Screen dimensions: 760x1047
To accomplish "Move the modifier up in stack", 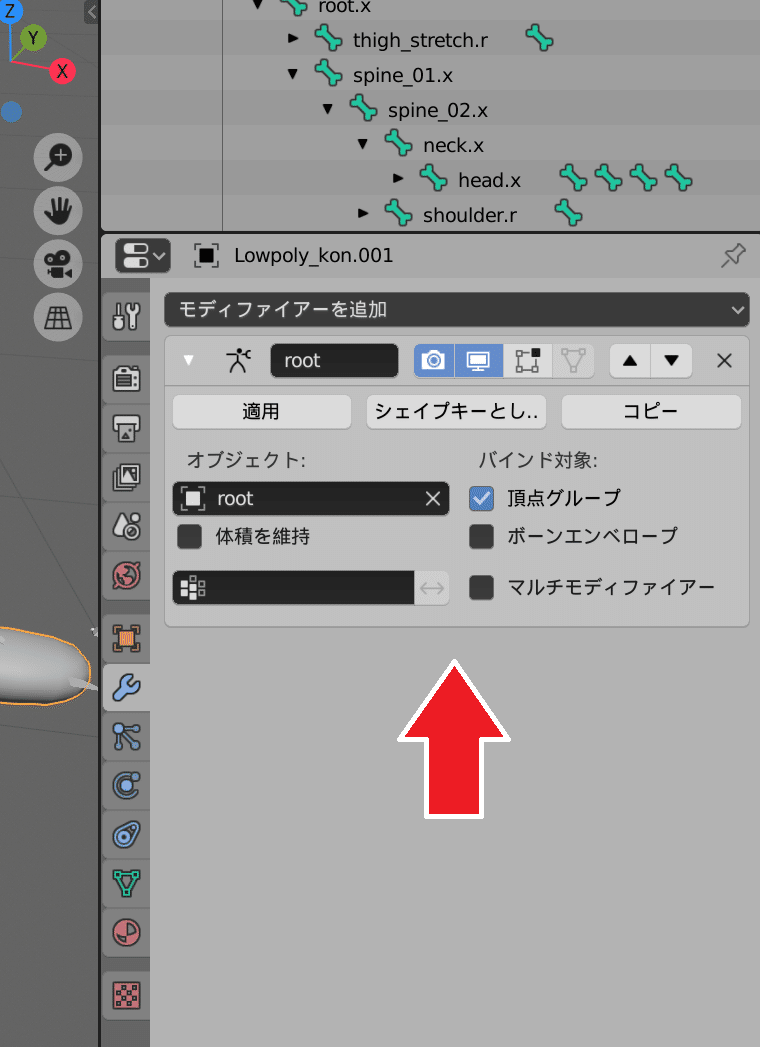I will click(x=630, y=361).
